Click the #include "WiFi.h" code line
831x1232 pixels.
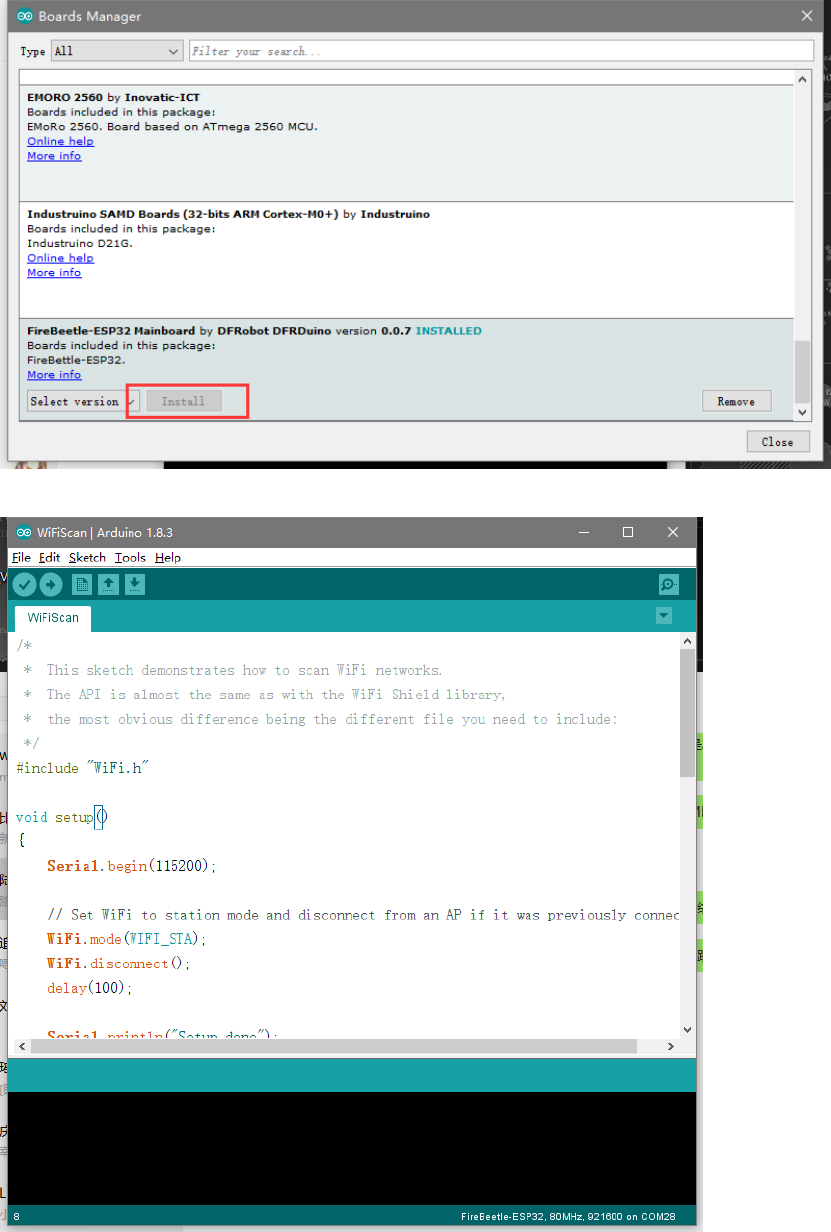83,768
